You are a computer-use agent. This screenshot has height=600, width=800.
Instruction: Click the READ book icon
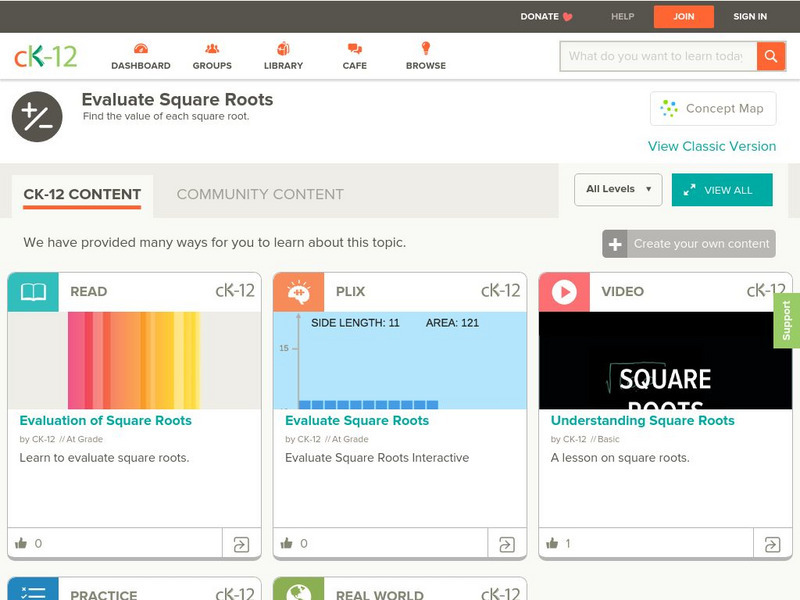(x=33, y=292)
